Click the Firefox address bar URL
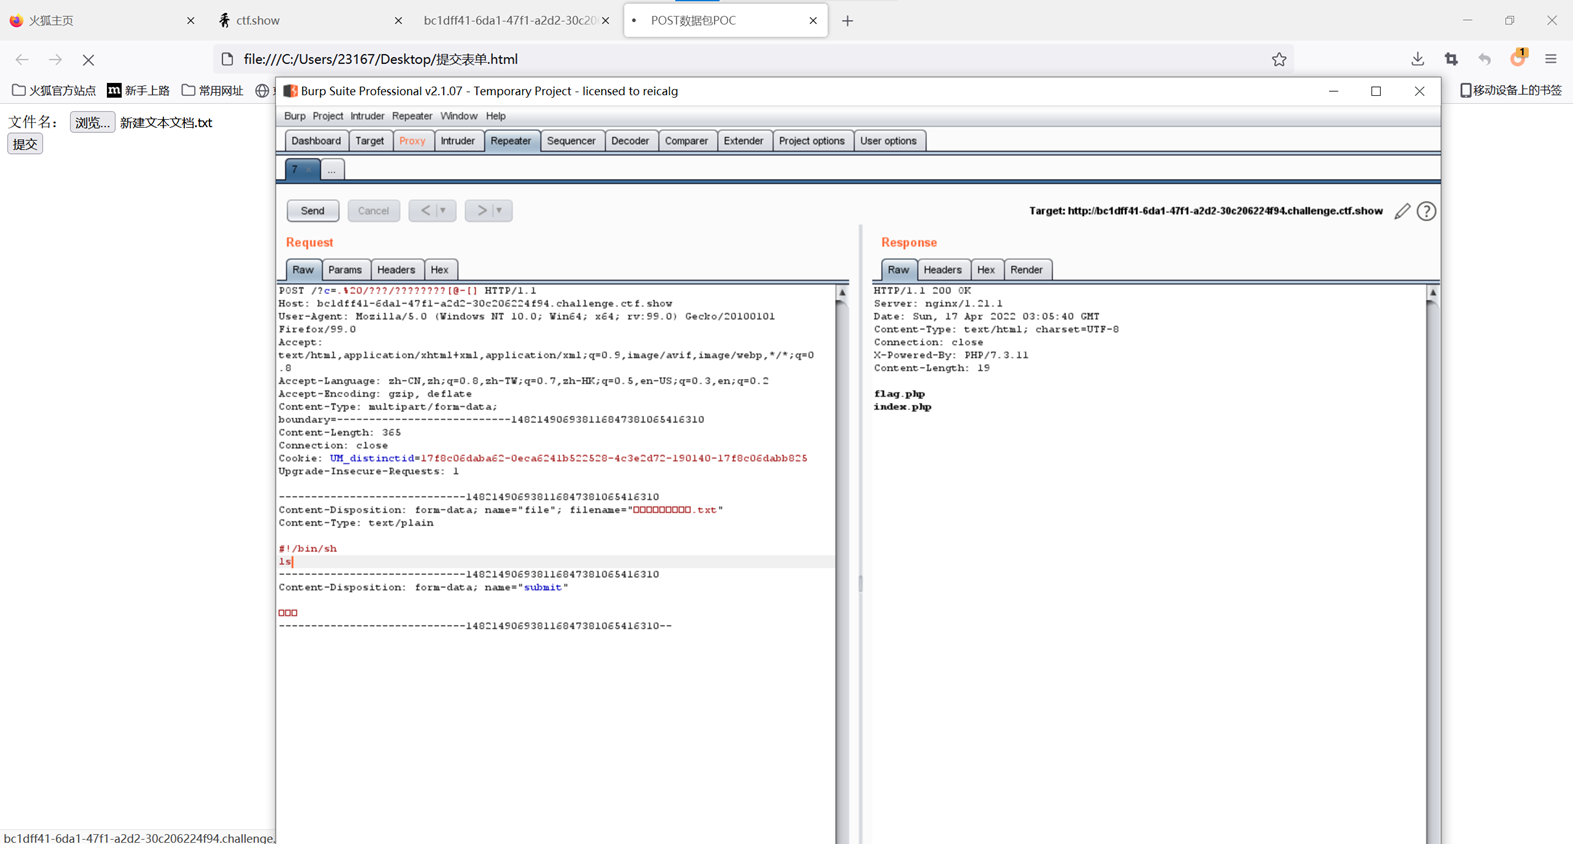This screenshot has width=1573, height=844. click(x=381, y=59)
